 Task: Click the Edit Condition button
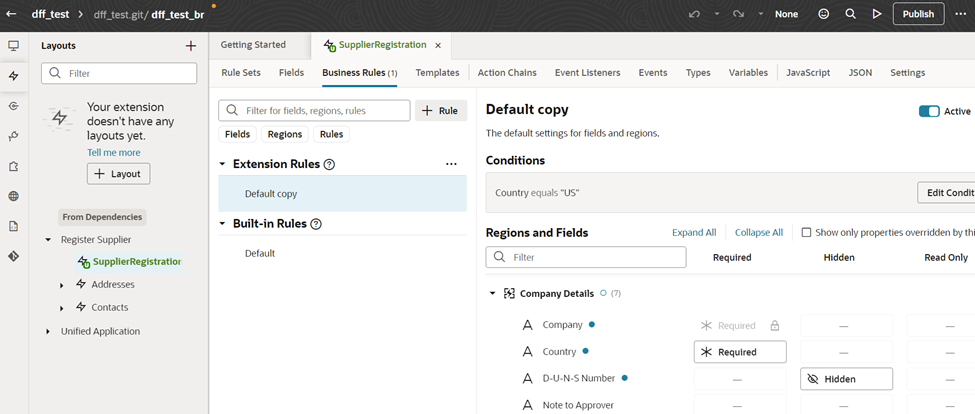coord(946,193)
